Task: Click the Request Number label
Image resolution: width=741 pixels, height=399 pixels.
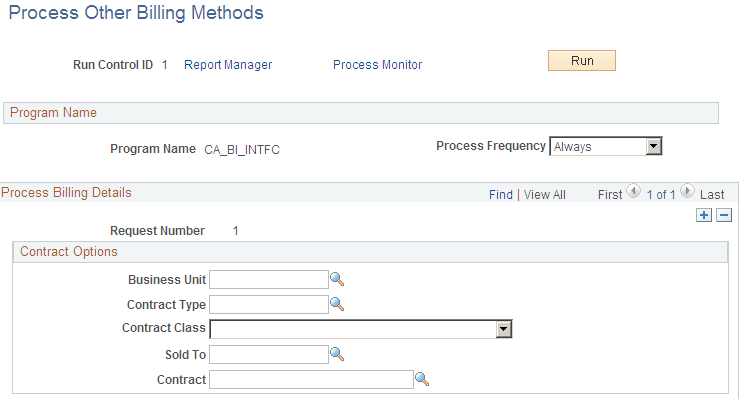Action: [157, 231]
